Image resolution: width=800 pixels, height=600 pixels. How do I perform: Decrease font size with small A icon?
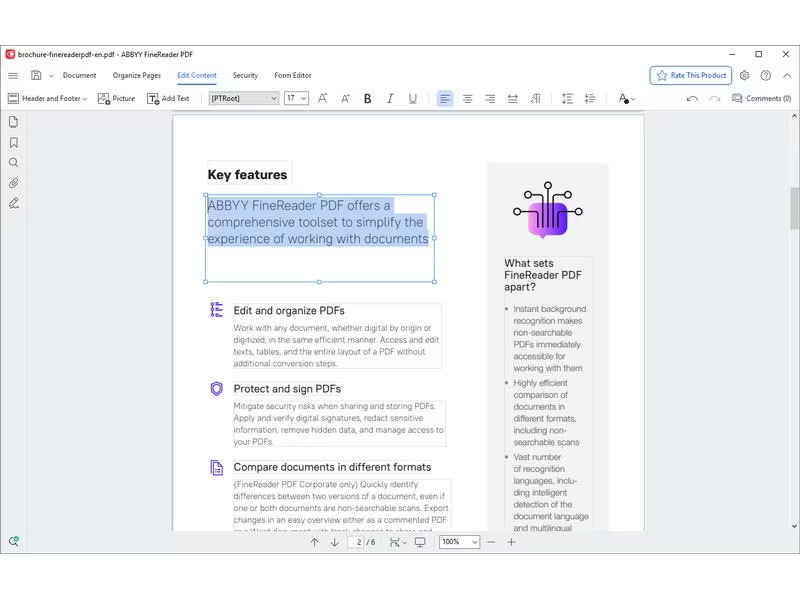click(345, 99)
